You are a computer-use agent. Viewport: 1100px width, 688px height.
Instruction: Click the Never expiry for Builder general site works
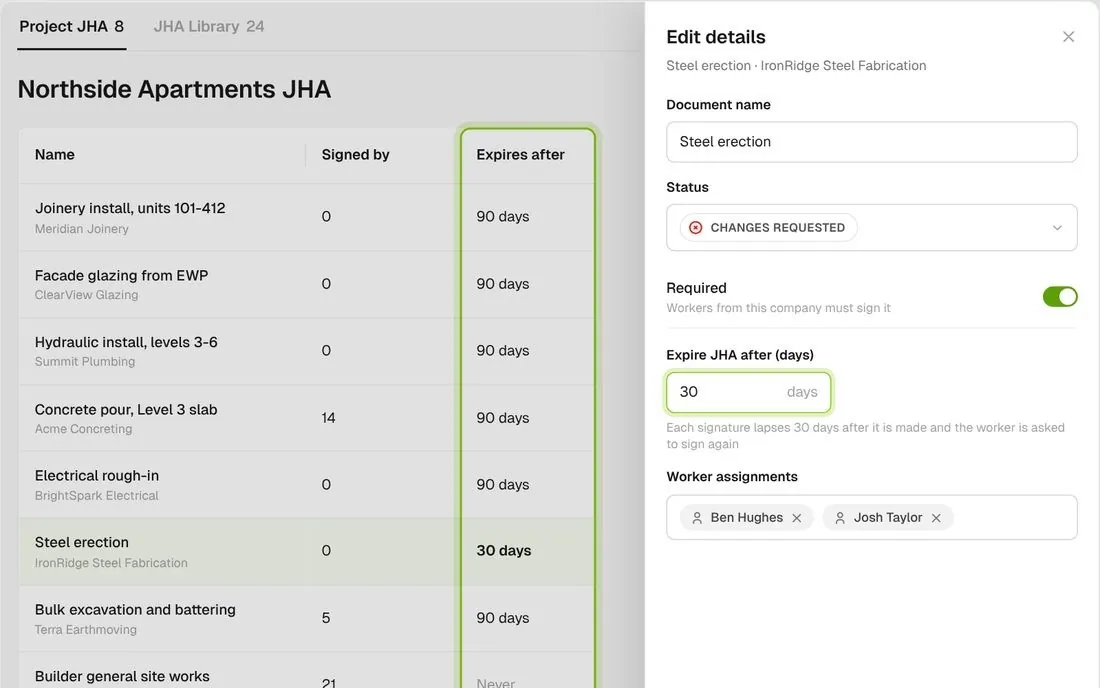[495, 682]
